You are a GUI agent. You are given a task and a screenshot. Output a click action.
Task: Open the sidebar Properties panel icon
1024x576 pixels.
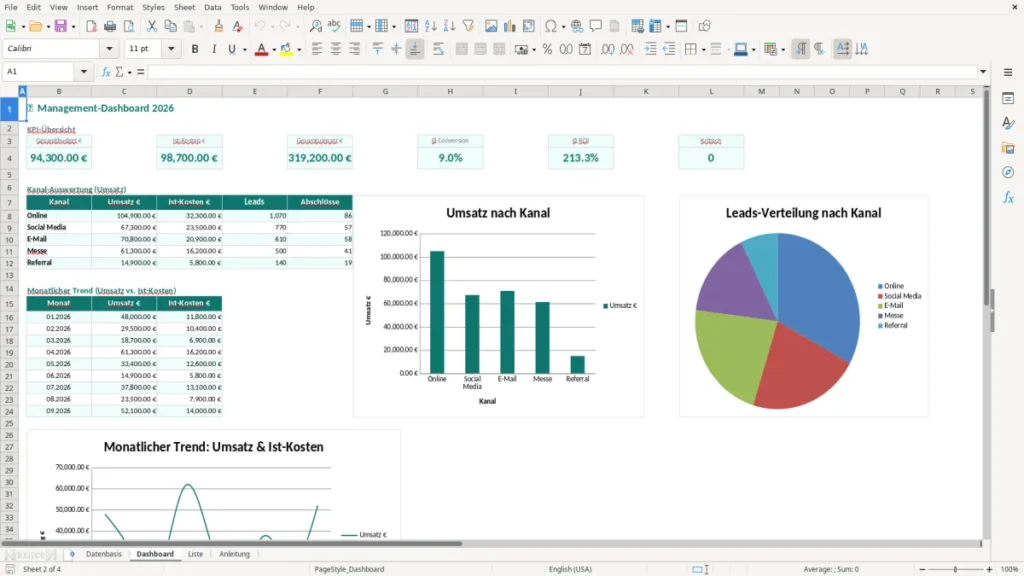coord(1008,98)
